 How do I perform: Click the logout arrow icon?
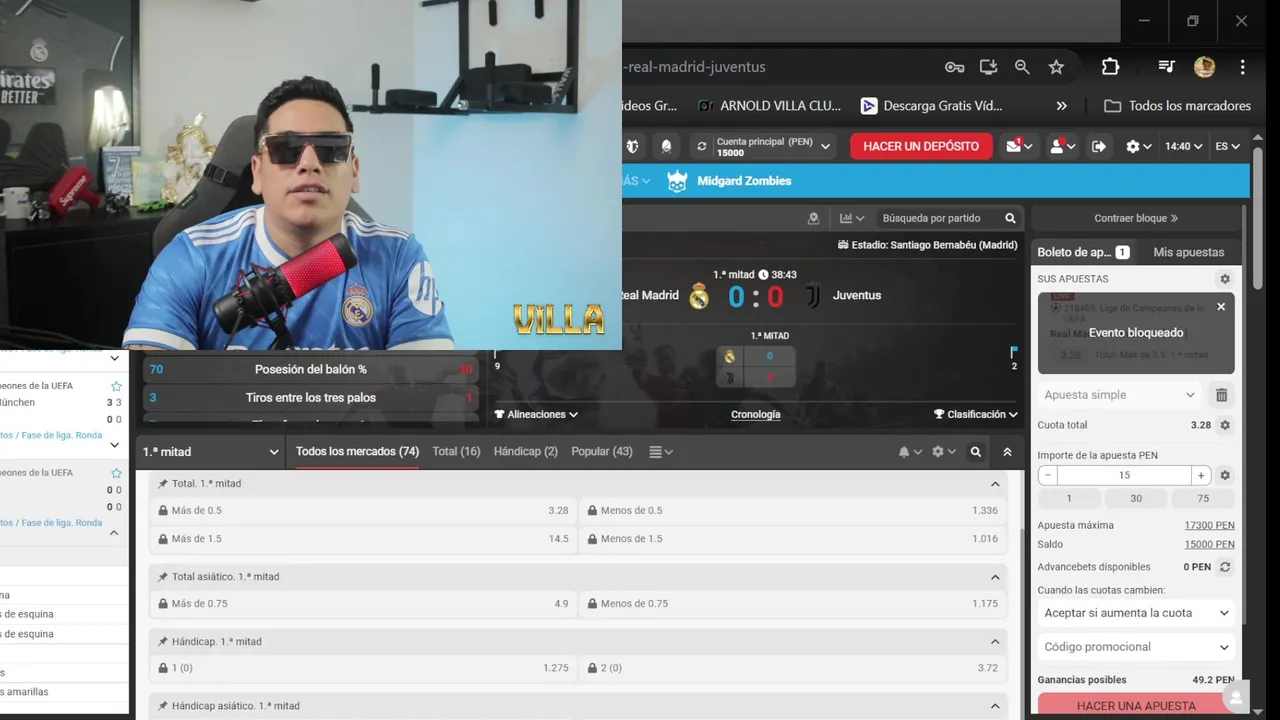click(1099, 146)
